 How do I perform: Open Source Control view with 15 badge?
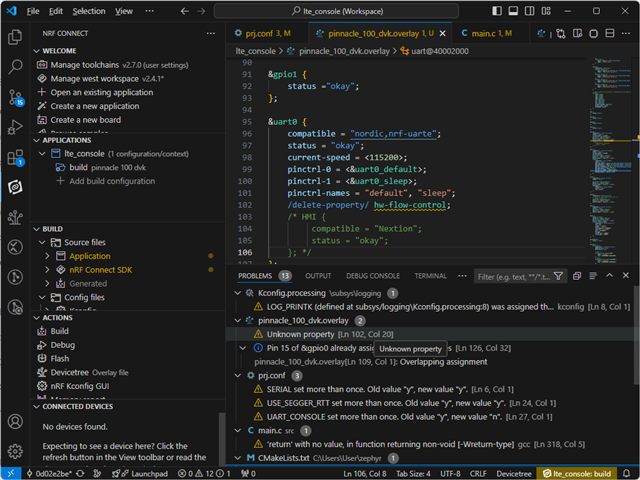tap(16, 97)
